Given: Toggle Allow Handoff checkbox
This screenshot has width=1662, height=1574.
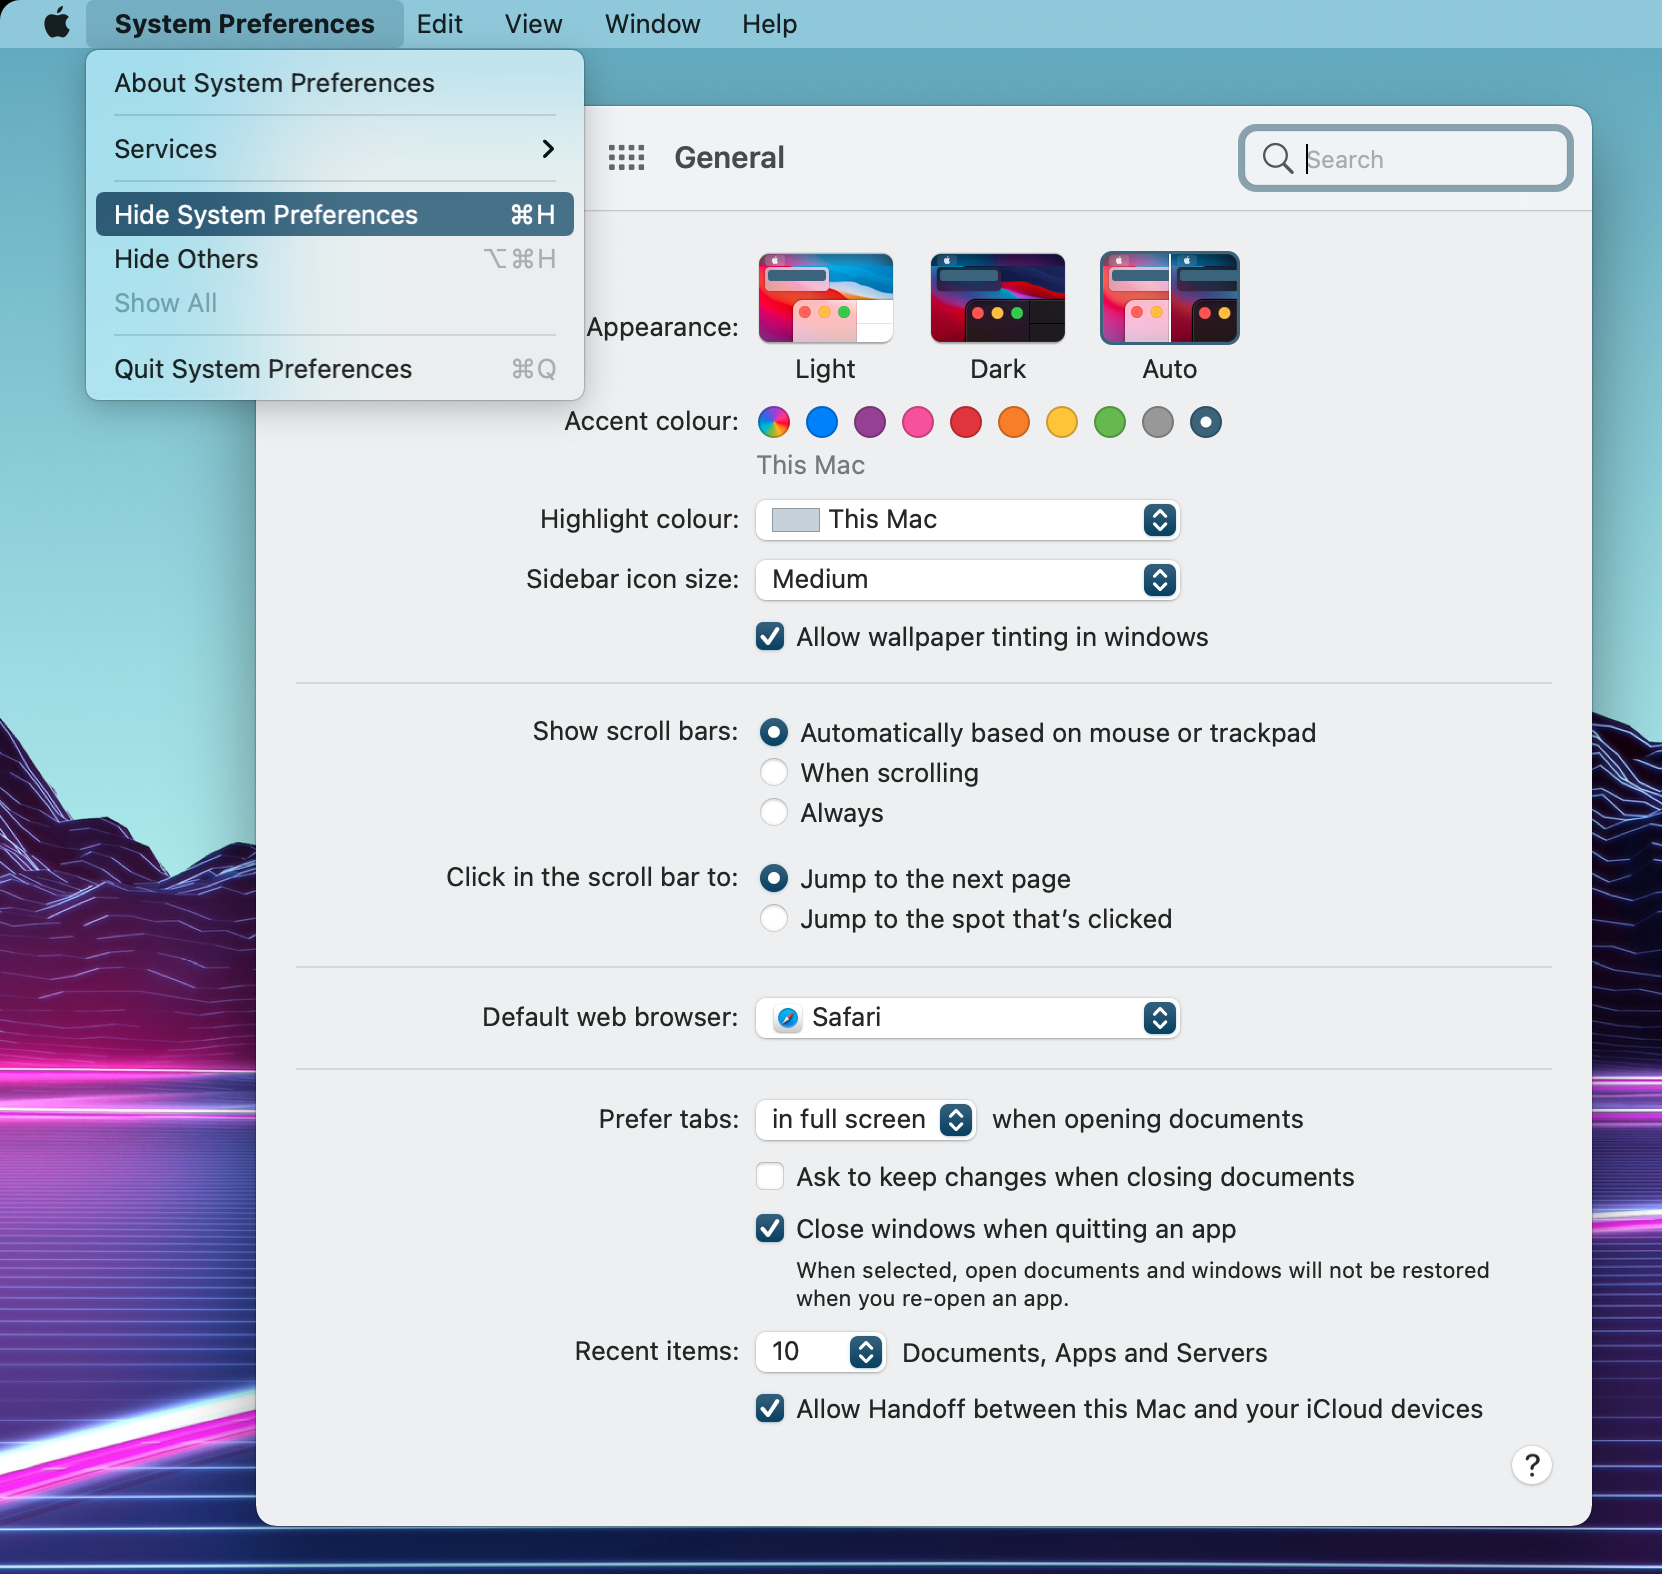Looking at the screenshot, I should (x=770, y=1408).
